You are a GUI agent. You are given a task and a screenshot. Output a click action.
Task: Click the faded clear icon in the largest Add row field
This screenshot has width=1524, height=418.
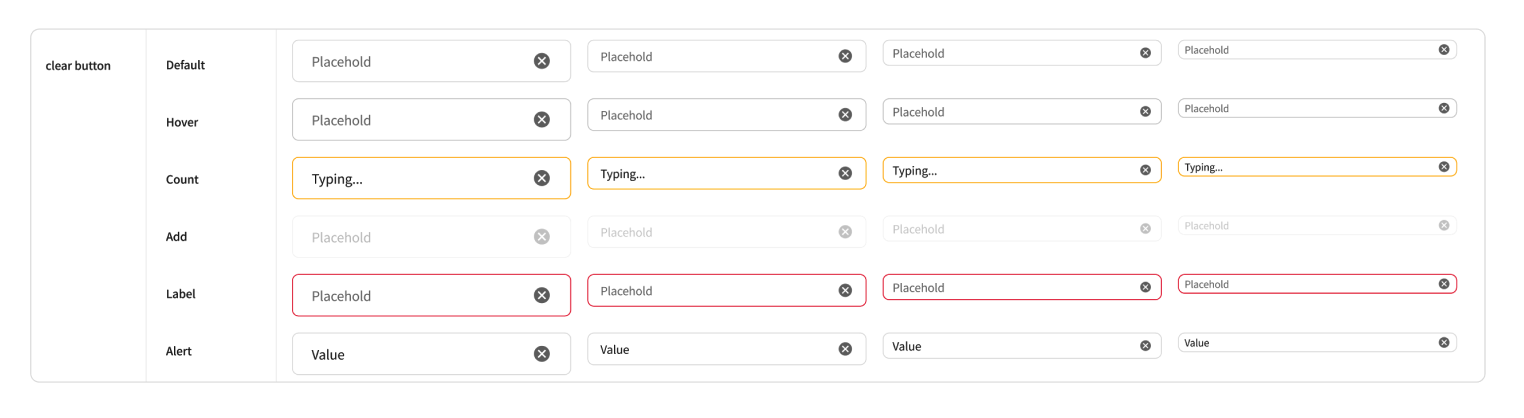coord(542,237)
